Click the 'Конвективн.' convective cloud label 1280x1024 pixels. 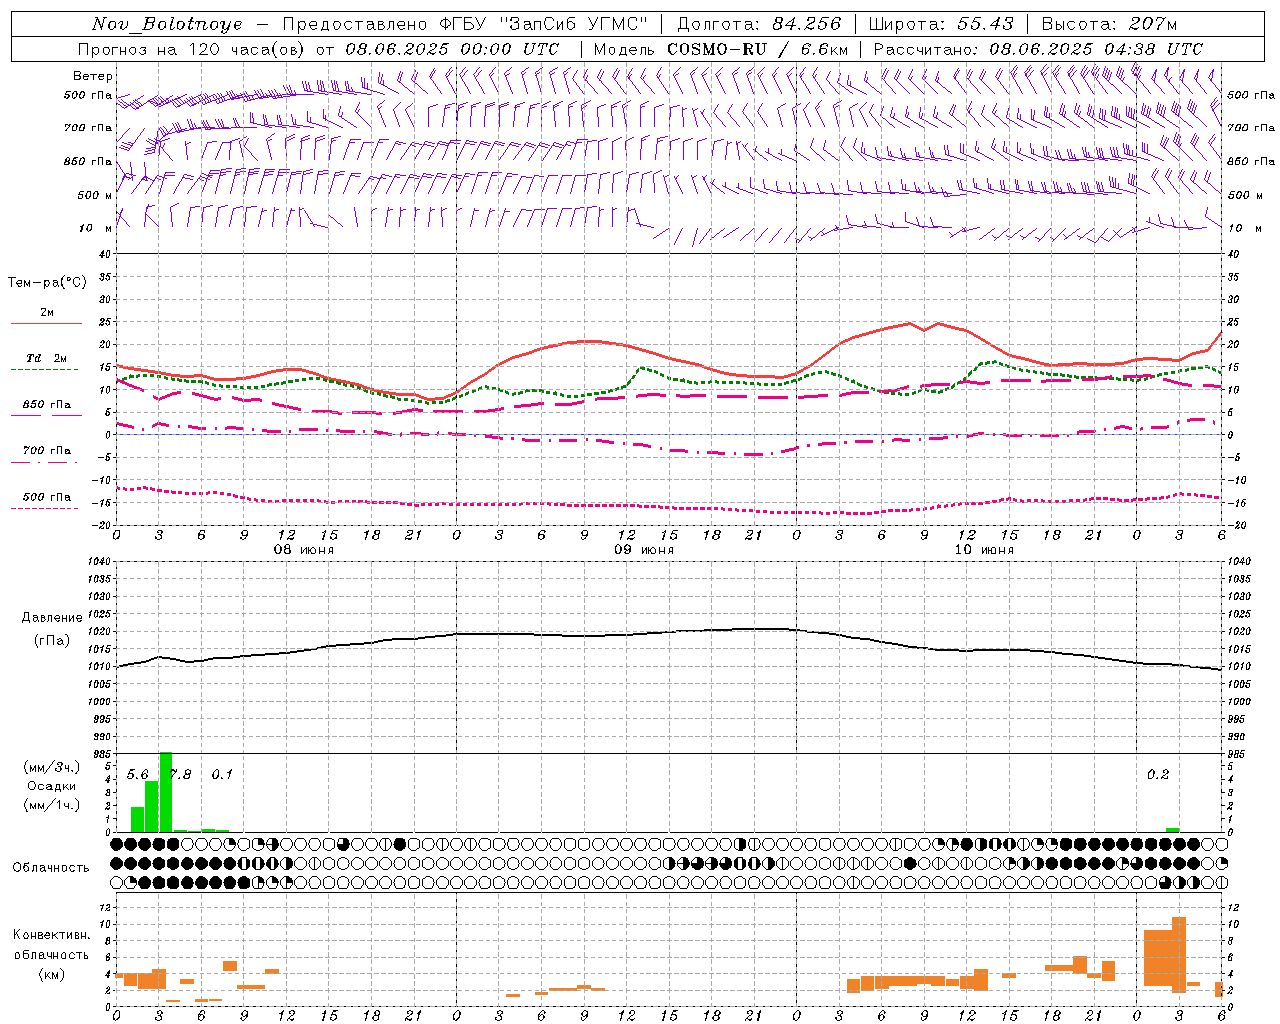52,934
